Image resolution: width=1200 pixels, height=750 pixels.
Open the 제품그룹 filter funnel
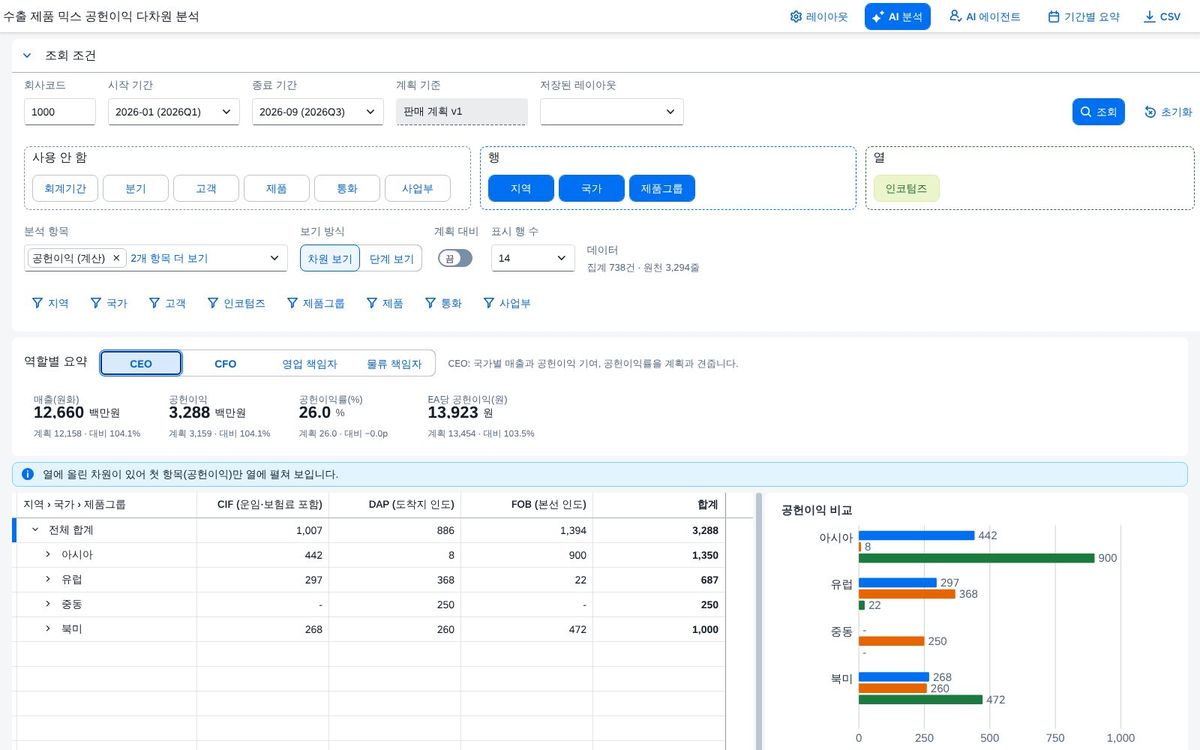[x=292, y=303]
